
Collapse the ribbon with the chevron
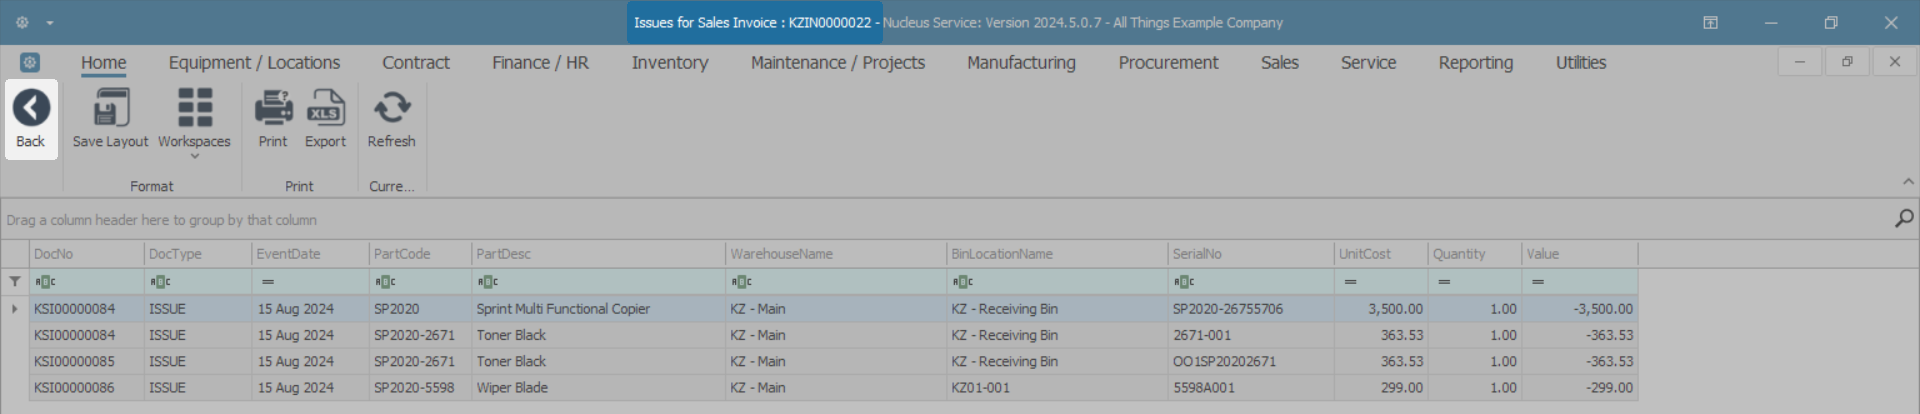tap(1908, 182)
